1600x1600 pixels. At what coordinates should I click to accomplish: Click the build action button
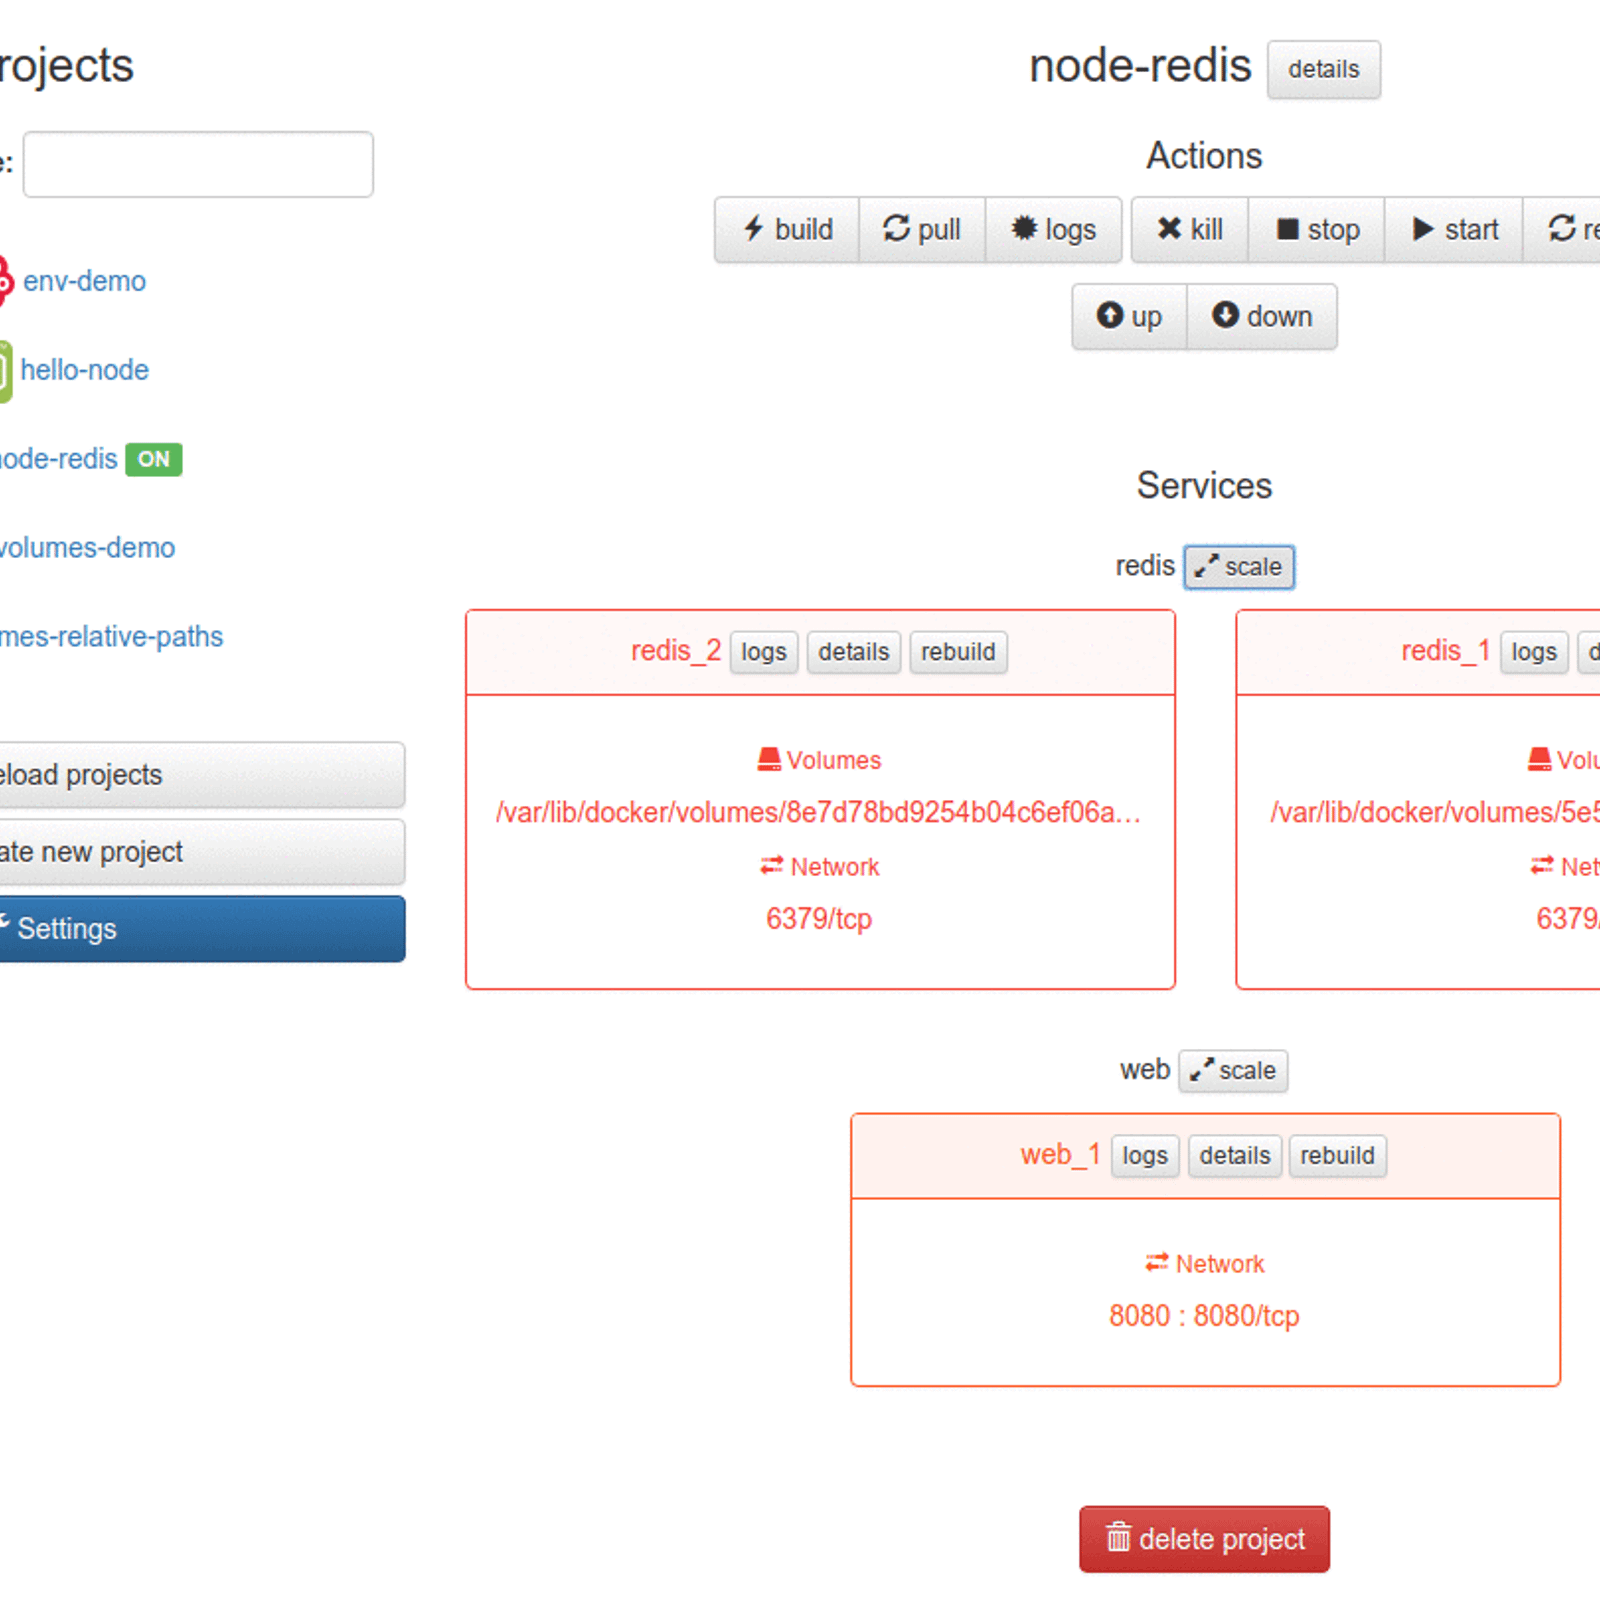[x=787, y=230]
